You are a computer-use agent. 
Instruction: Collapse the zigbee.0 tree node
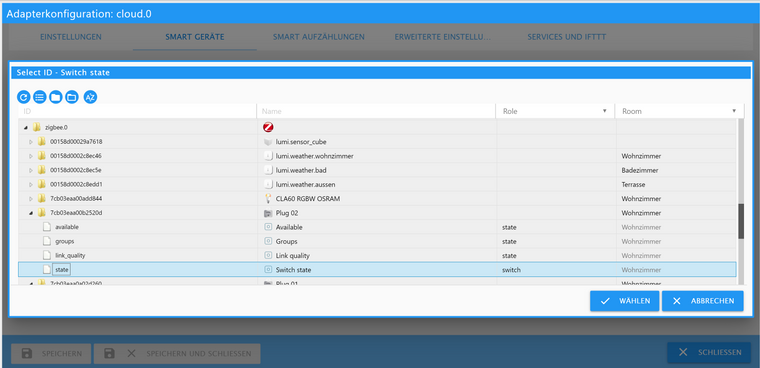pyautogui.click(x=25, y=128)
